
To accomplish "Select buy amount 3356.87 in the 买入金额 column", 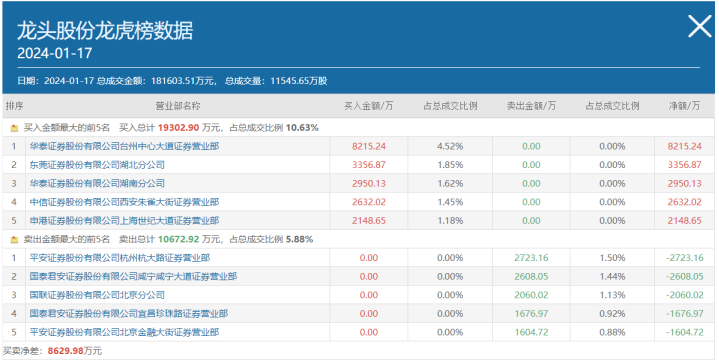I will click(x=369, y=165).
